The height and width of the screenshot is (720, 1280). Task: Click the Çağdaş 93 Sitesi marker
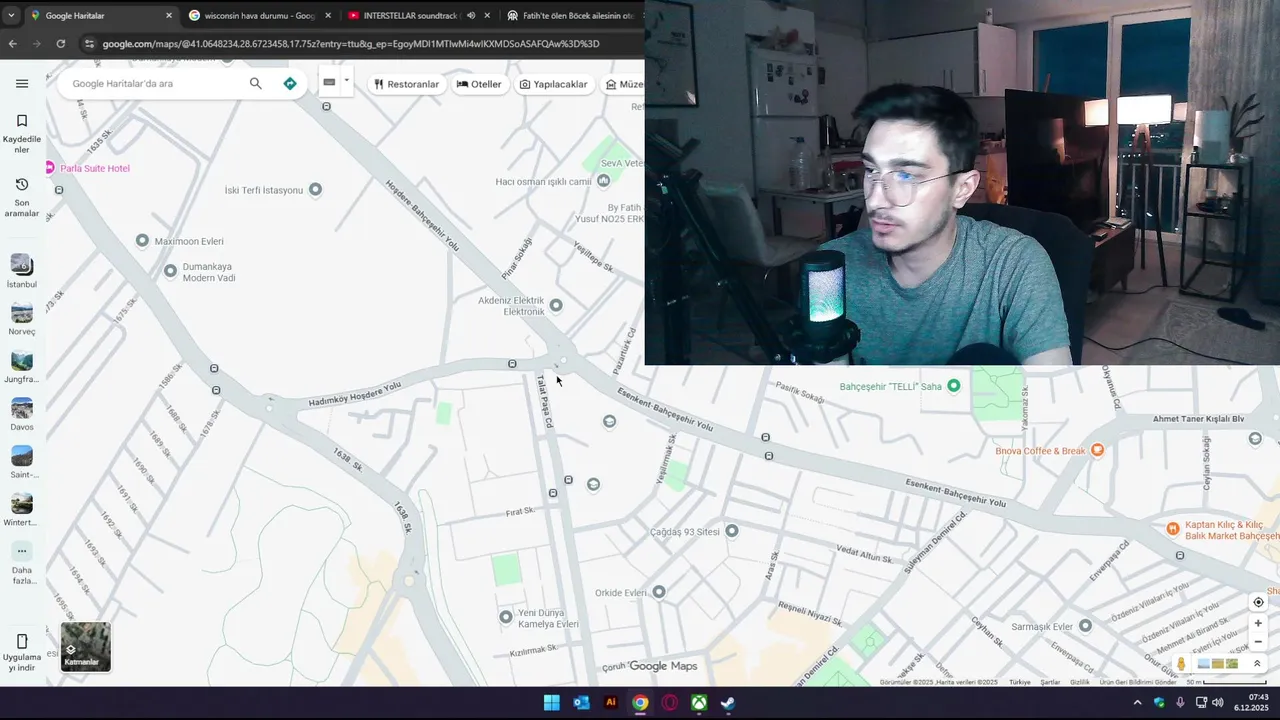click(732, 531)
